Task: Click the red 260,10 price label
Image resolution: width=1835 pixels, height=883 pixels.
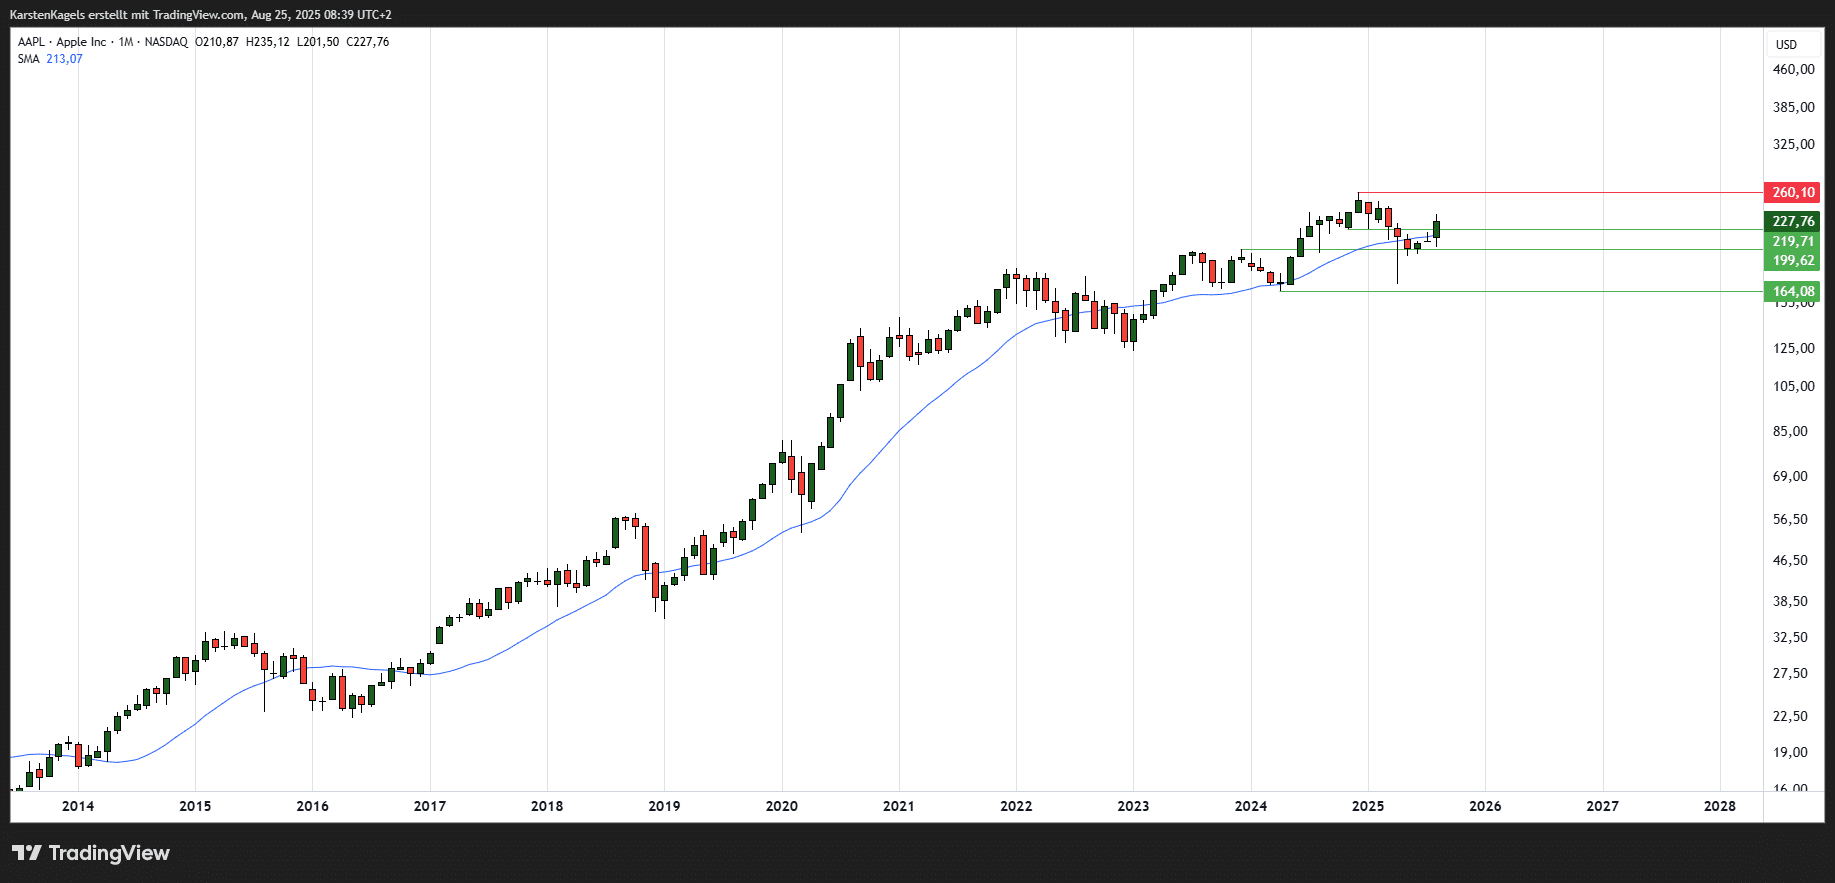Action: [x=1792, y=192]
